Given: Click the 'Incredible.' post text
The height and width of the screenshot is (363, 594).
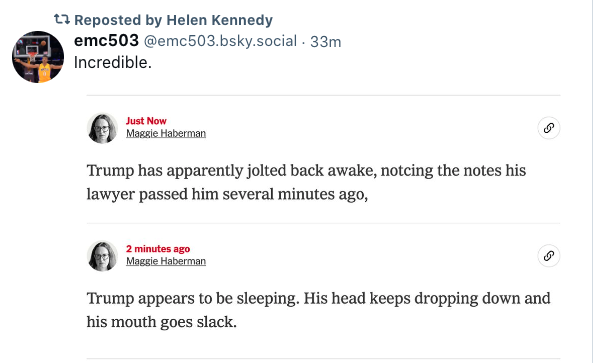Looking at the screenshot, I should tap(113, 63).
